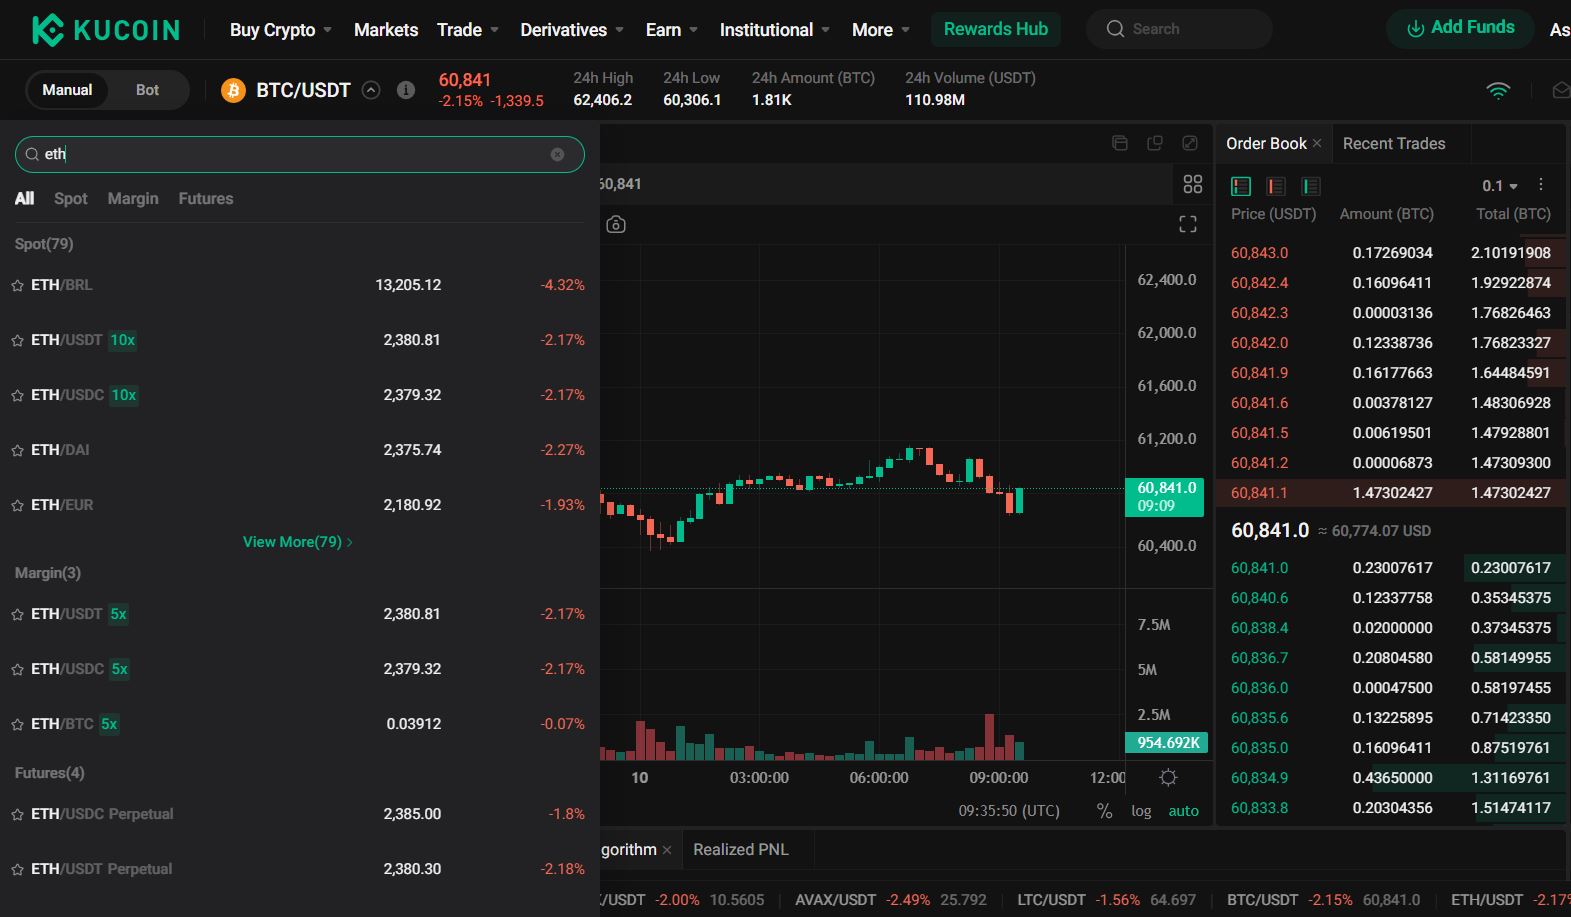Take a chart screenshot with camera icon
The height and width of the screenshot is (917, 1571).
tap(616, 224)
